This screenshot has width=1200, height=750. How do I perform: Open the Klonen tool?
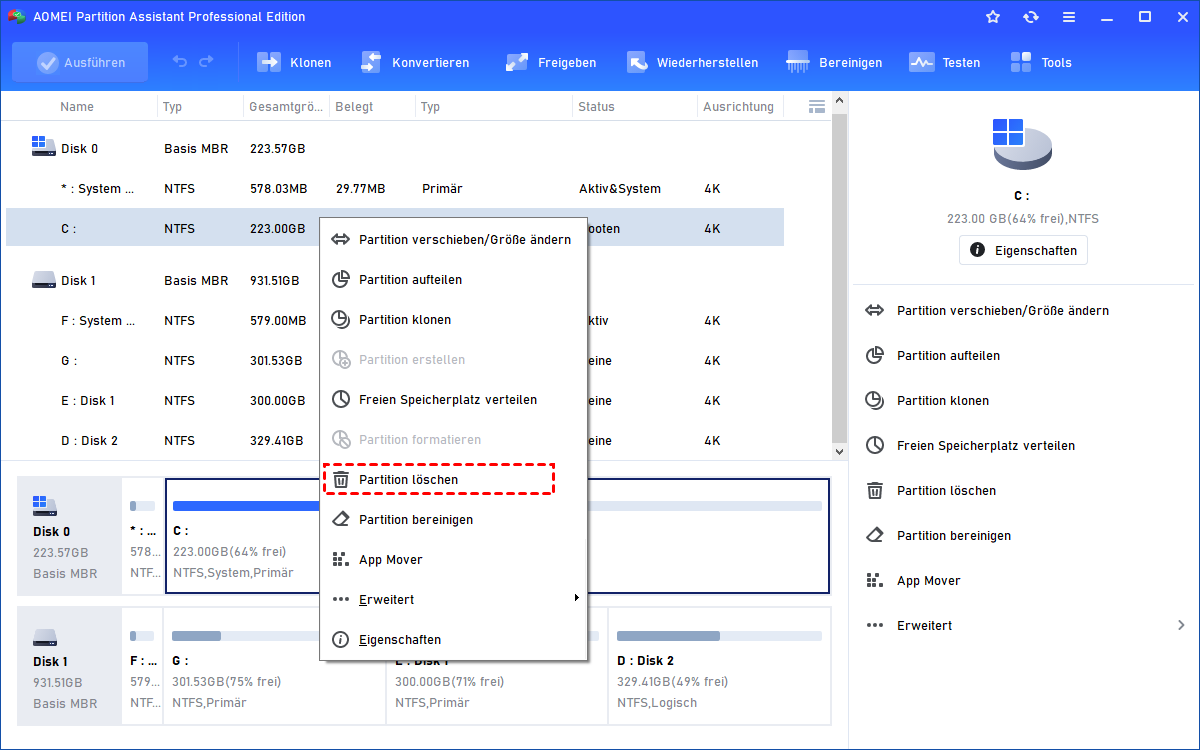(x=295, y=62)
